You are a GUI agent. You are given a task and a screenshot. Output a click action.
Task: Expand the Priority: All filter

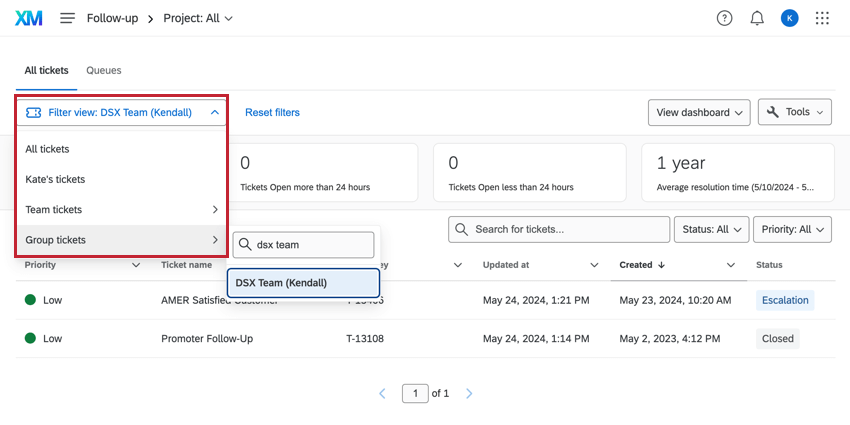click(x=792, y=230)
